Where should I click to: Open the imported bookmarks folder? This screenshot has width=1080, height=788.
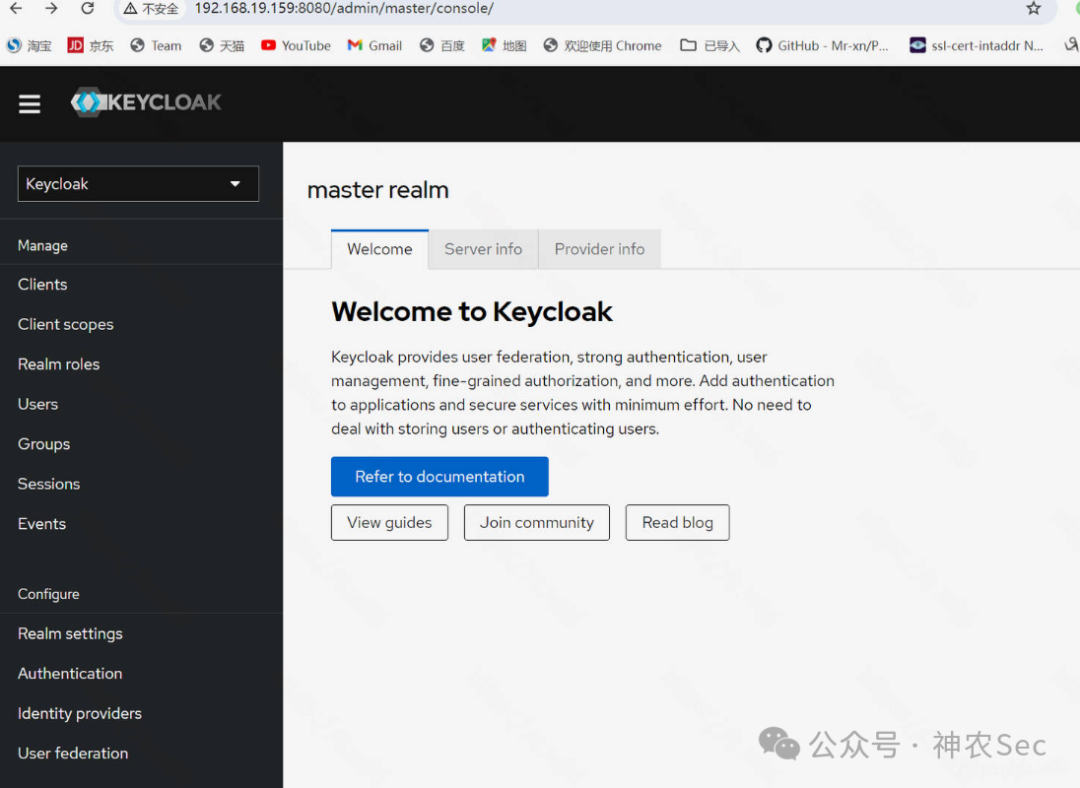point(709,45)
